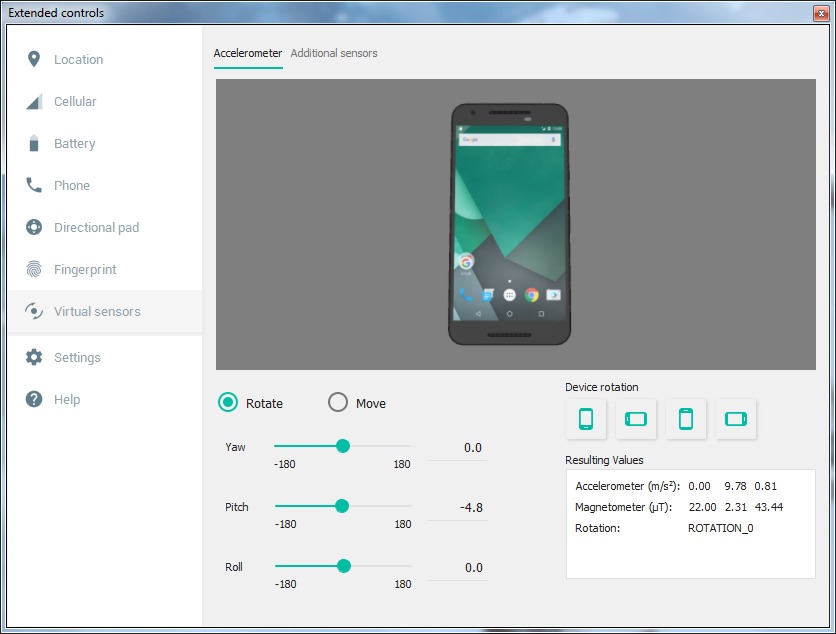Image resolution: width=836 pixels, height=634 pixels.
Task: Open Settings gear in sidebar
Action: (34, 358)
